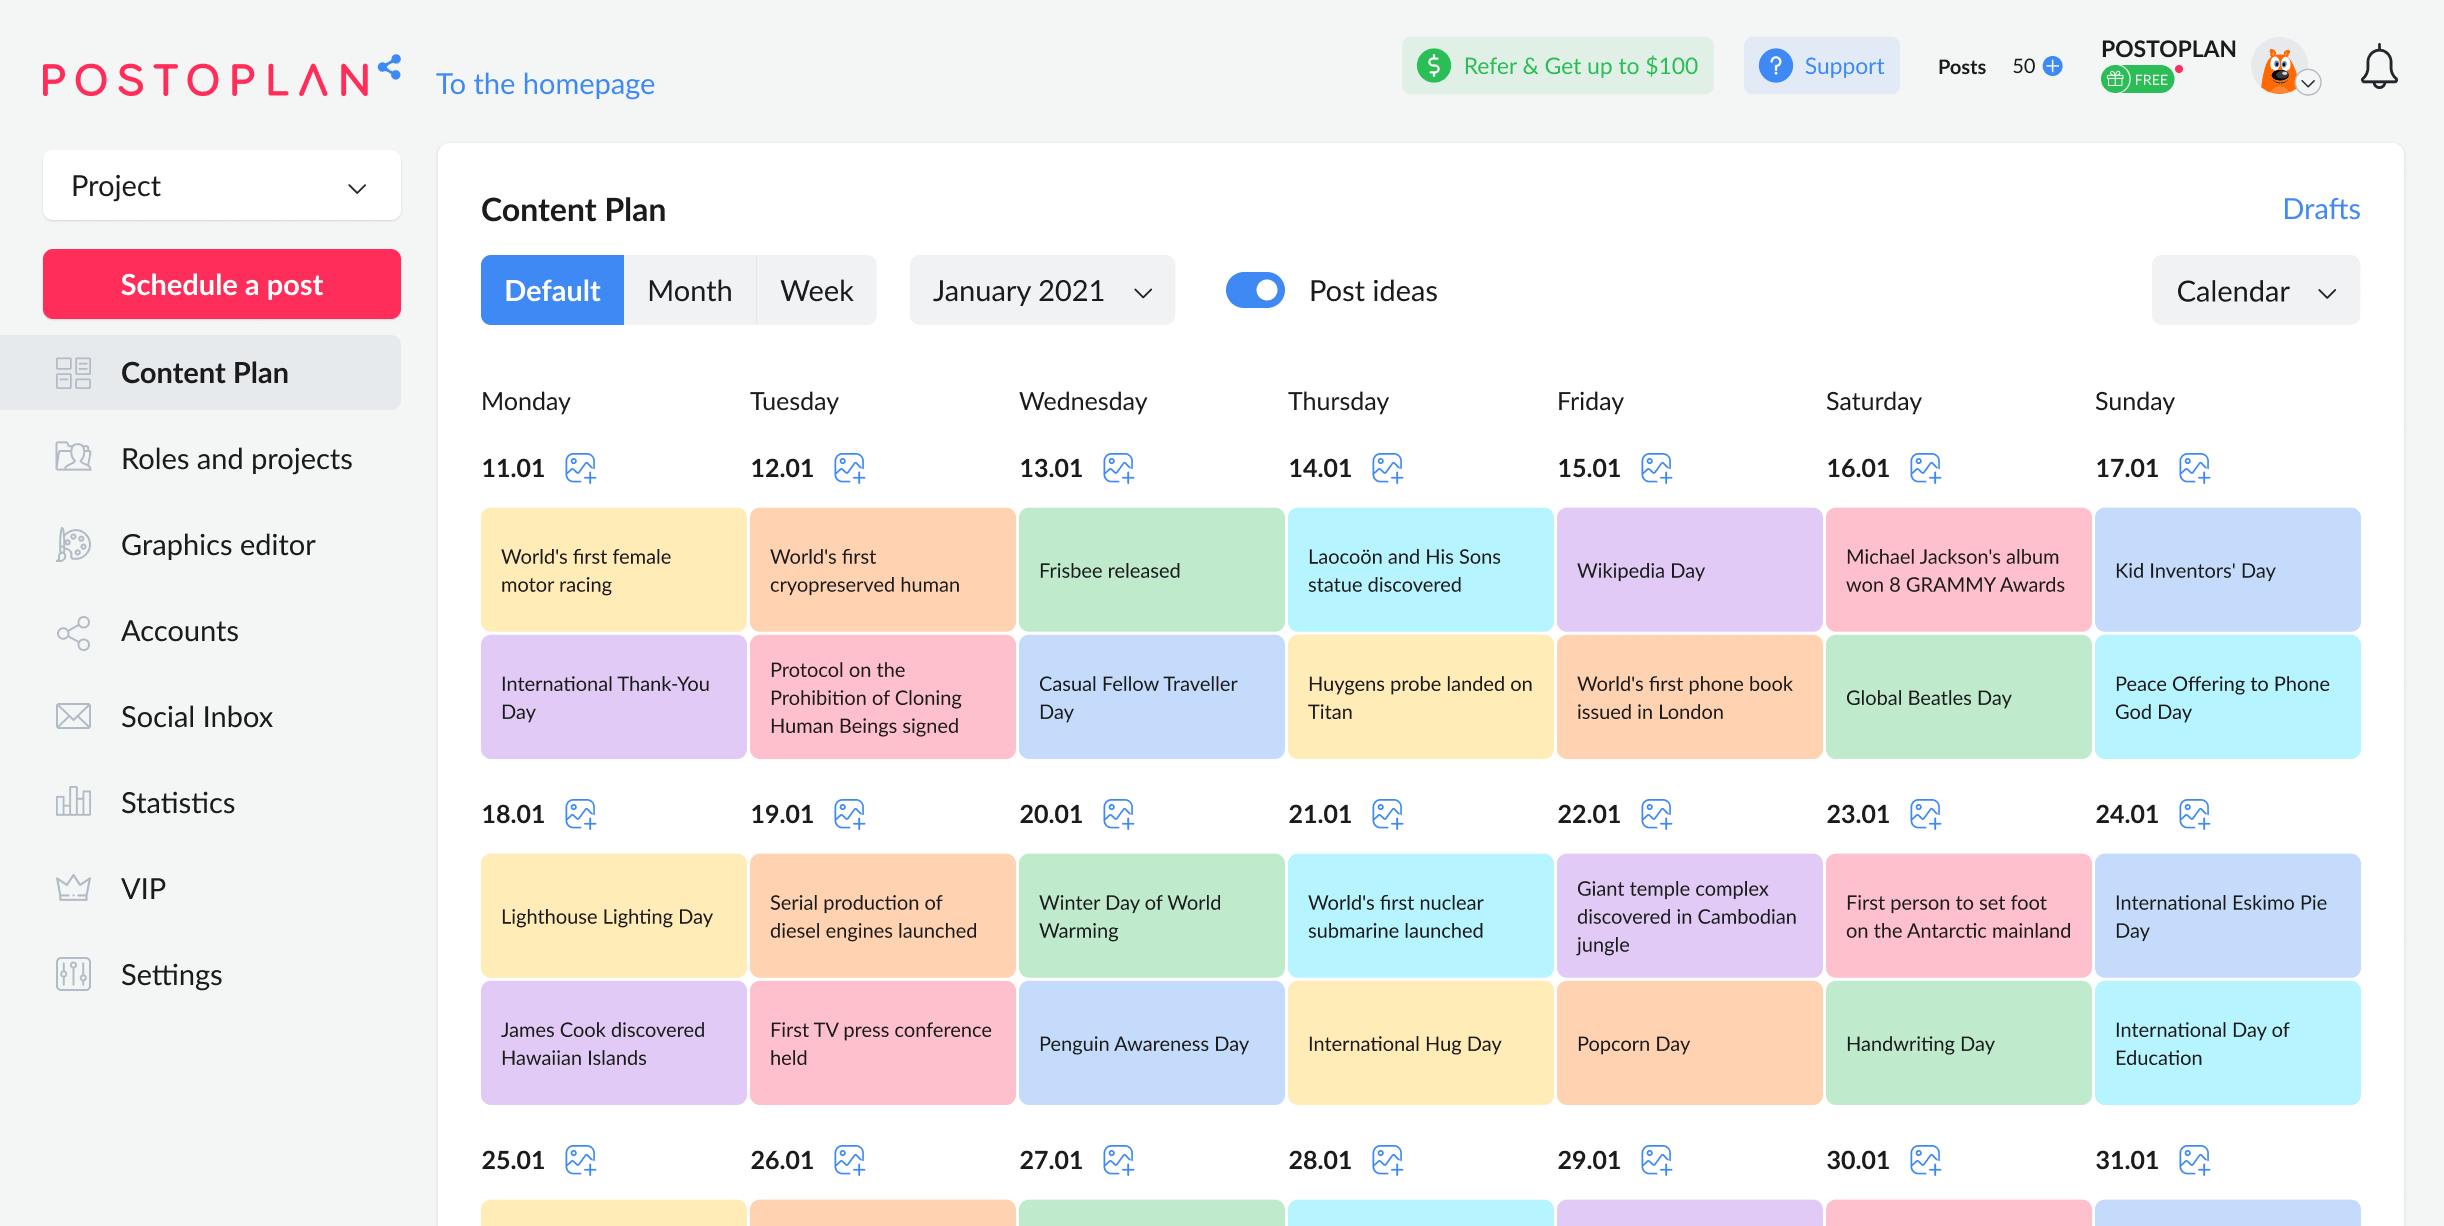Select the Wikipedia Day purple idea card
This screenshot has width=2444, height=1226.
pos(1689,570)
